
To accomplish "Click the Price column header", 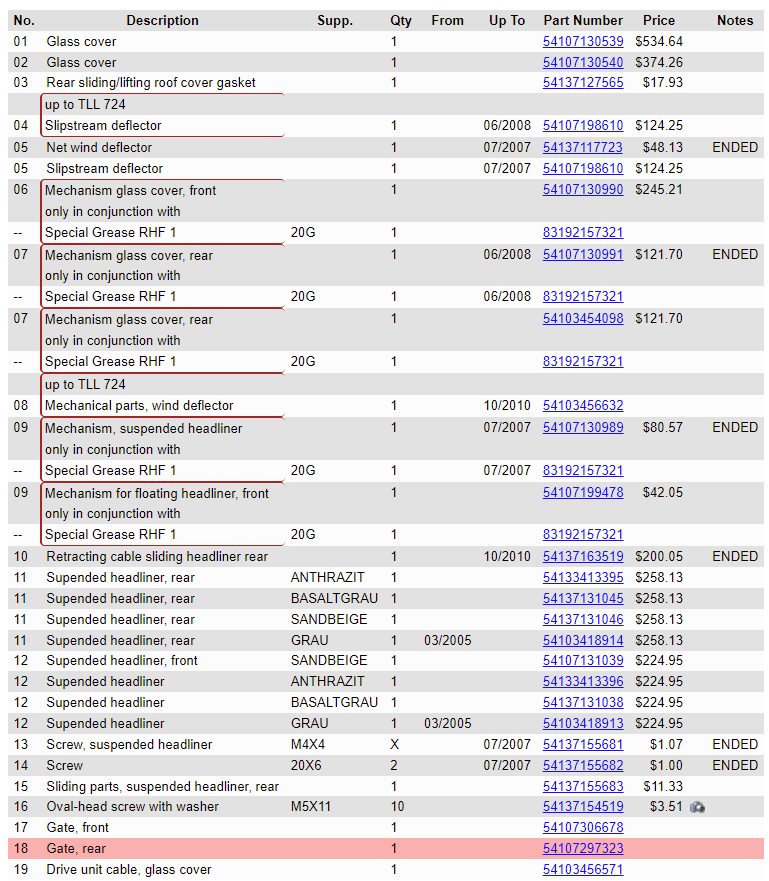I will [659, 20].
